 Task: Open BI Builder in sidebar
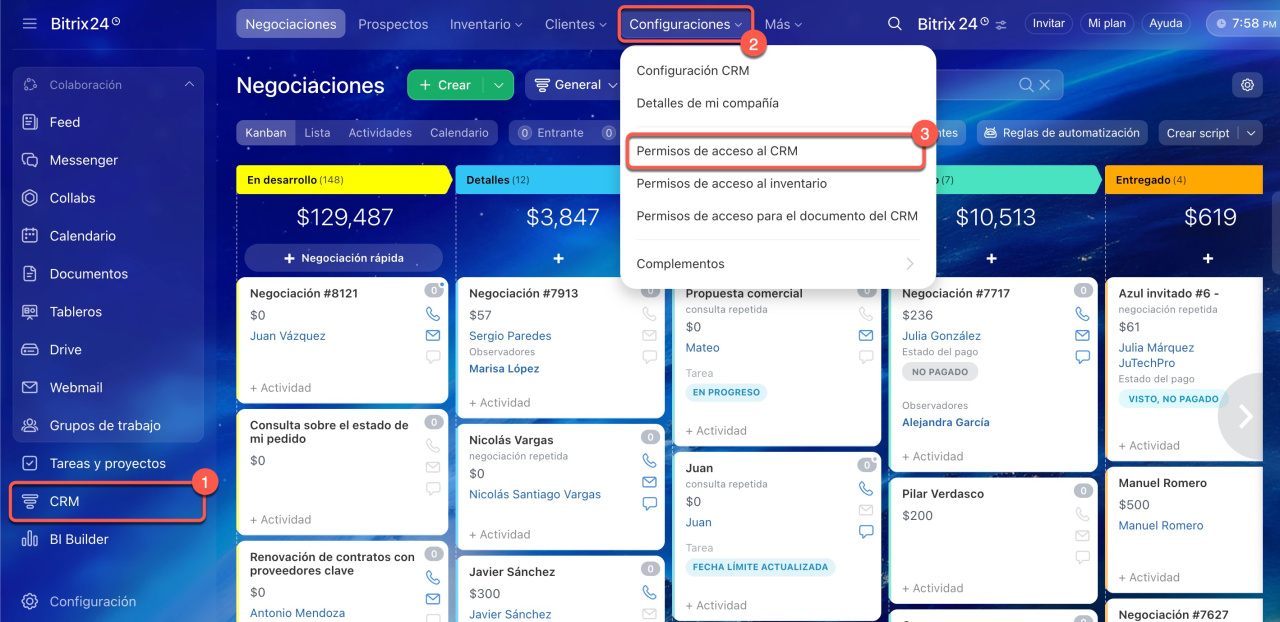[79, 539]
